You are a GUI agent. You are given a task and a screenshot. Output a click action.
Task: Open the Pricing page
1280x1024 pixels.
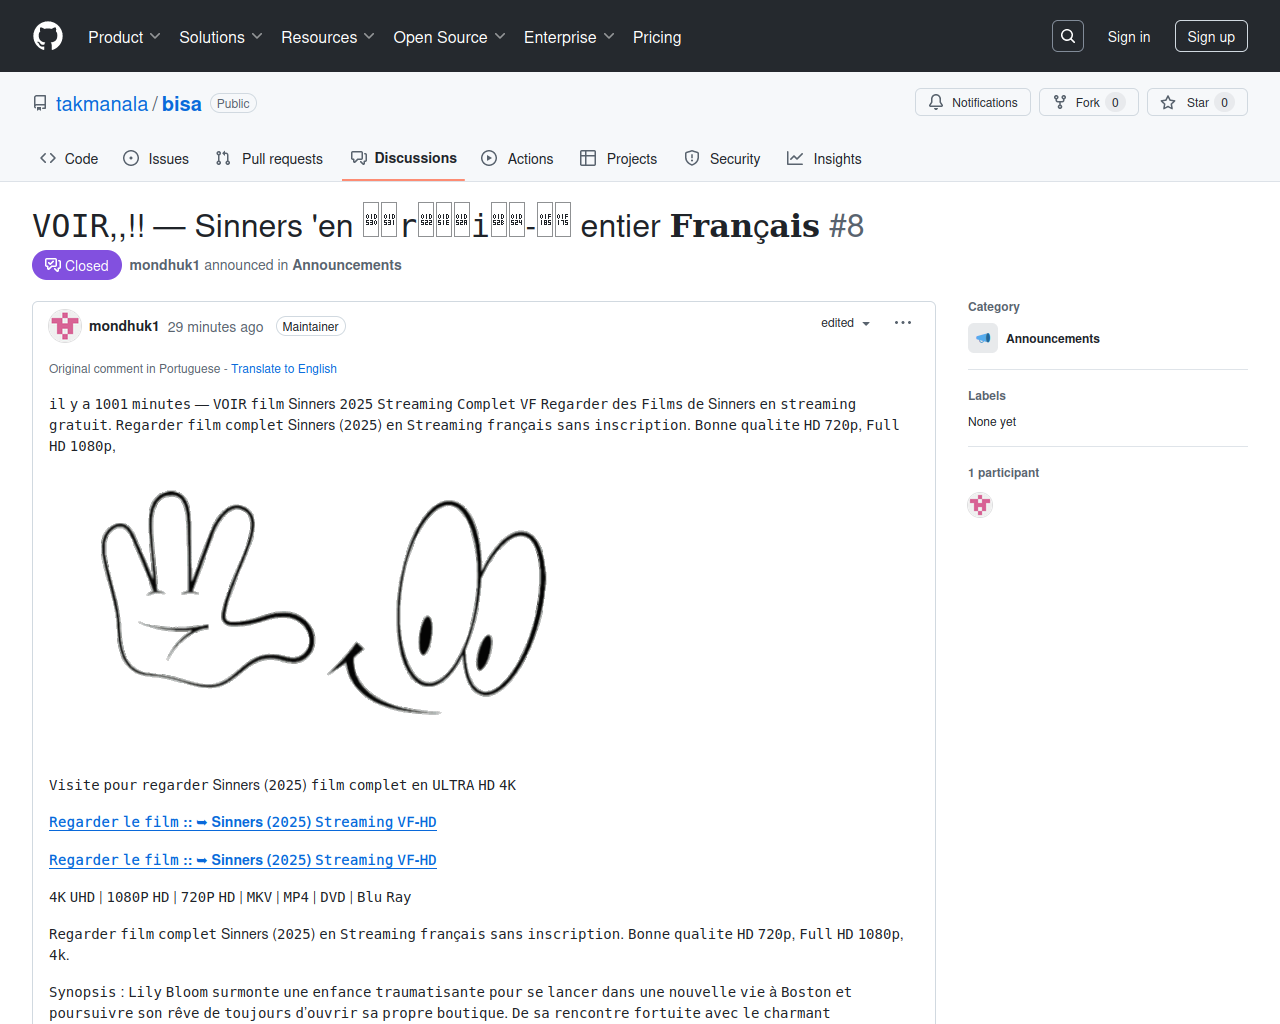click(x=657, y=37)
